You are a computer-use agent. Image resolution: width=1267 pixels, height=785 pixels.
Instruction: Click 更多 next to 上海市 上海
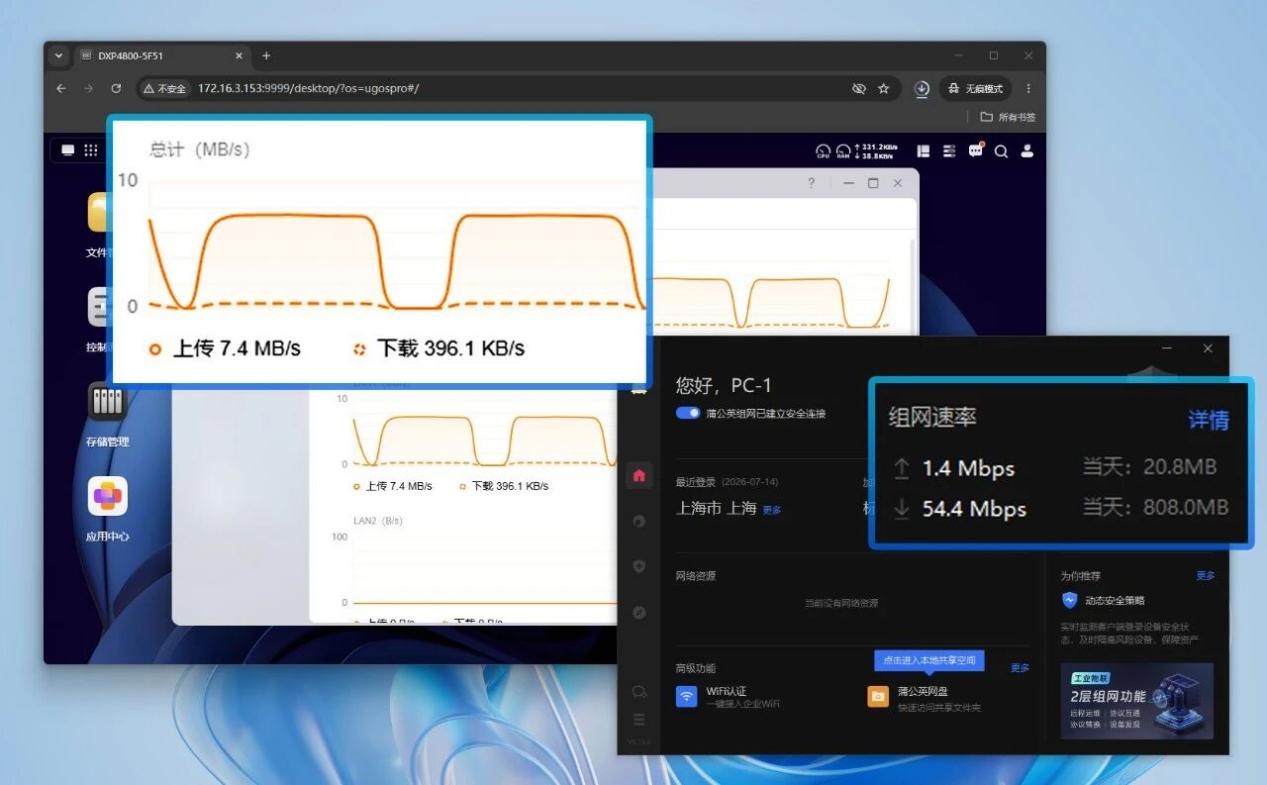pyautogui.click(x=773, y=510)
